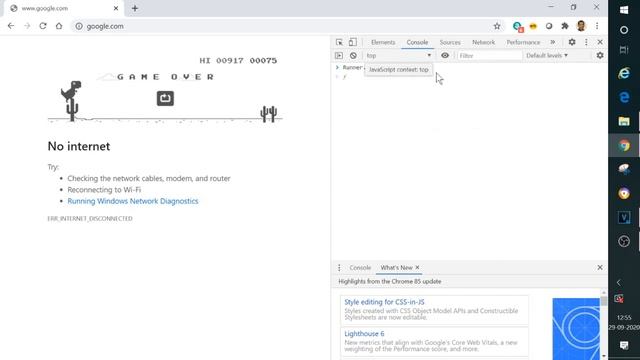Select the inspect element picker icon

point(339,42)
